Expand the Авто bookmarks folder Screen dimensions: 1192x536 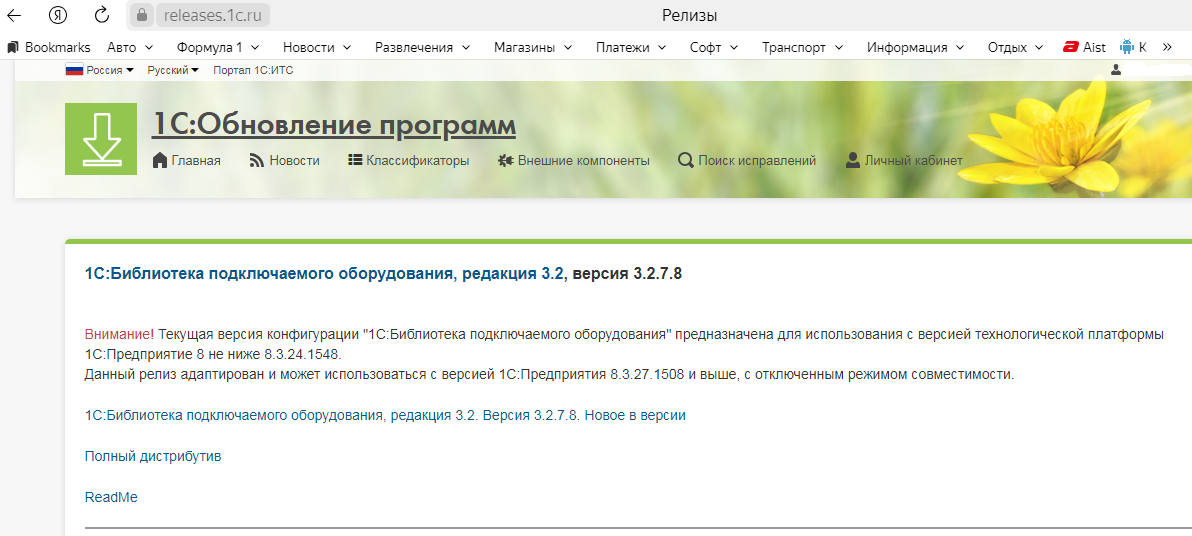(x=130, y=47)
